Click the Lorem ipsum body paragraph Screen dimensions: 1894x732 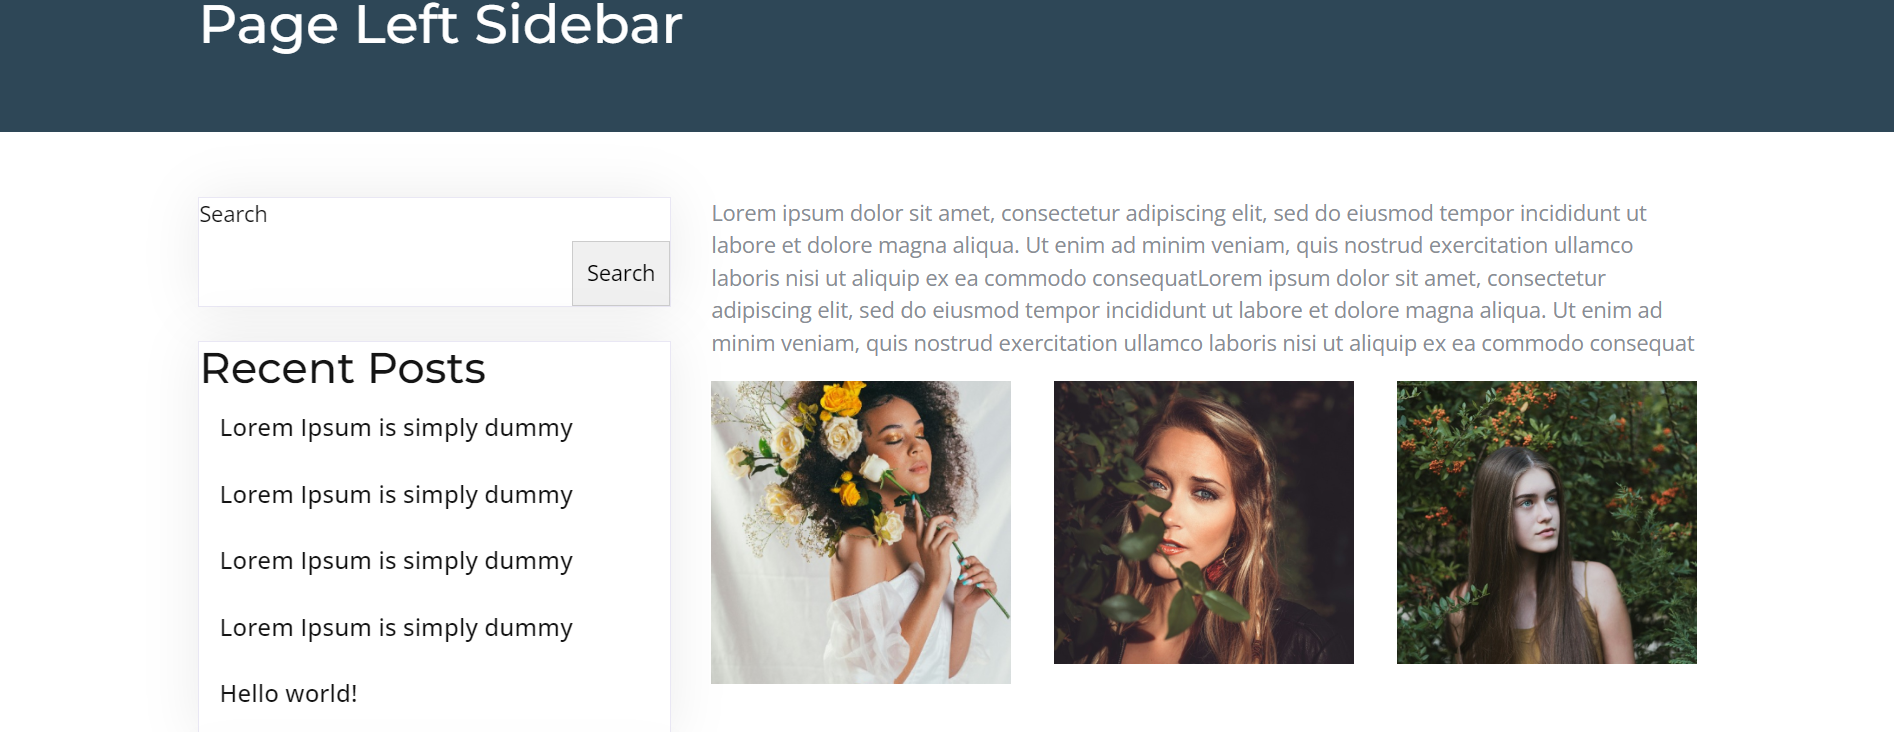1203,278
